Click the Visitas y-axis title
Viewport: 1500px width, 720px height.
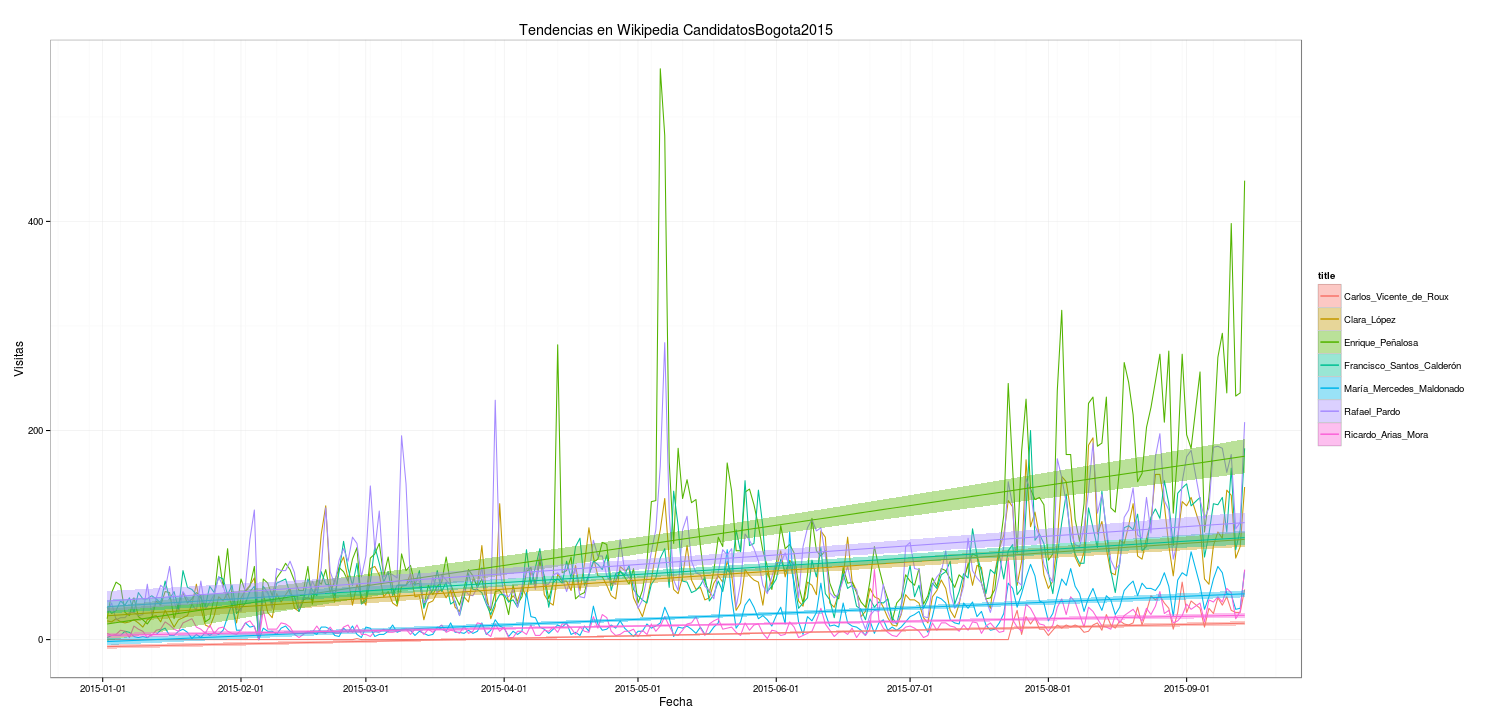coord(19,358)
